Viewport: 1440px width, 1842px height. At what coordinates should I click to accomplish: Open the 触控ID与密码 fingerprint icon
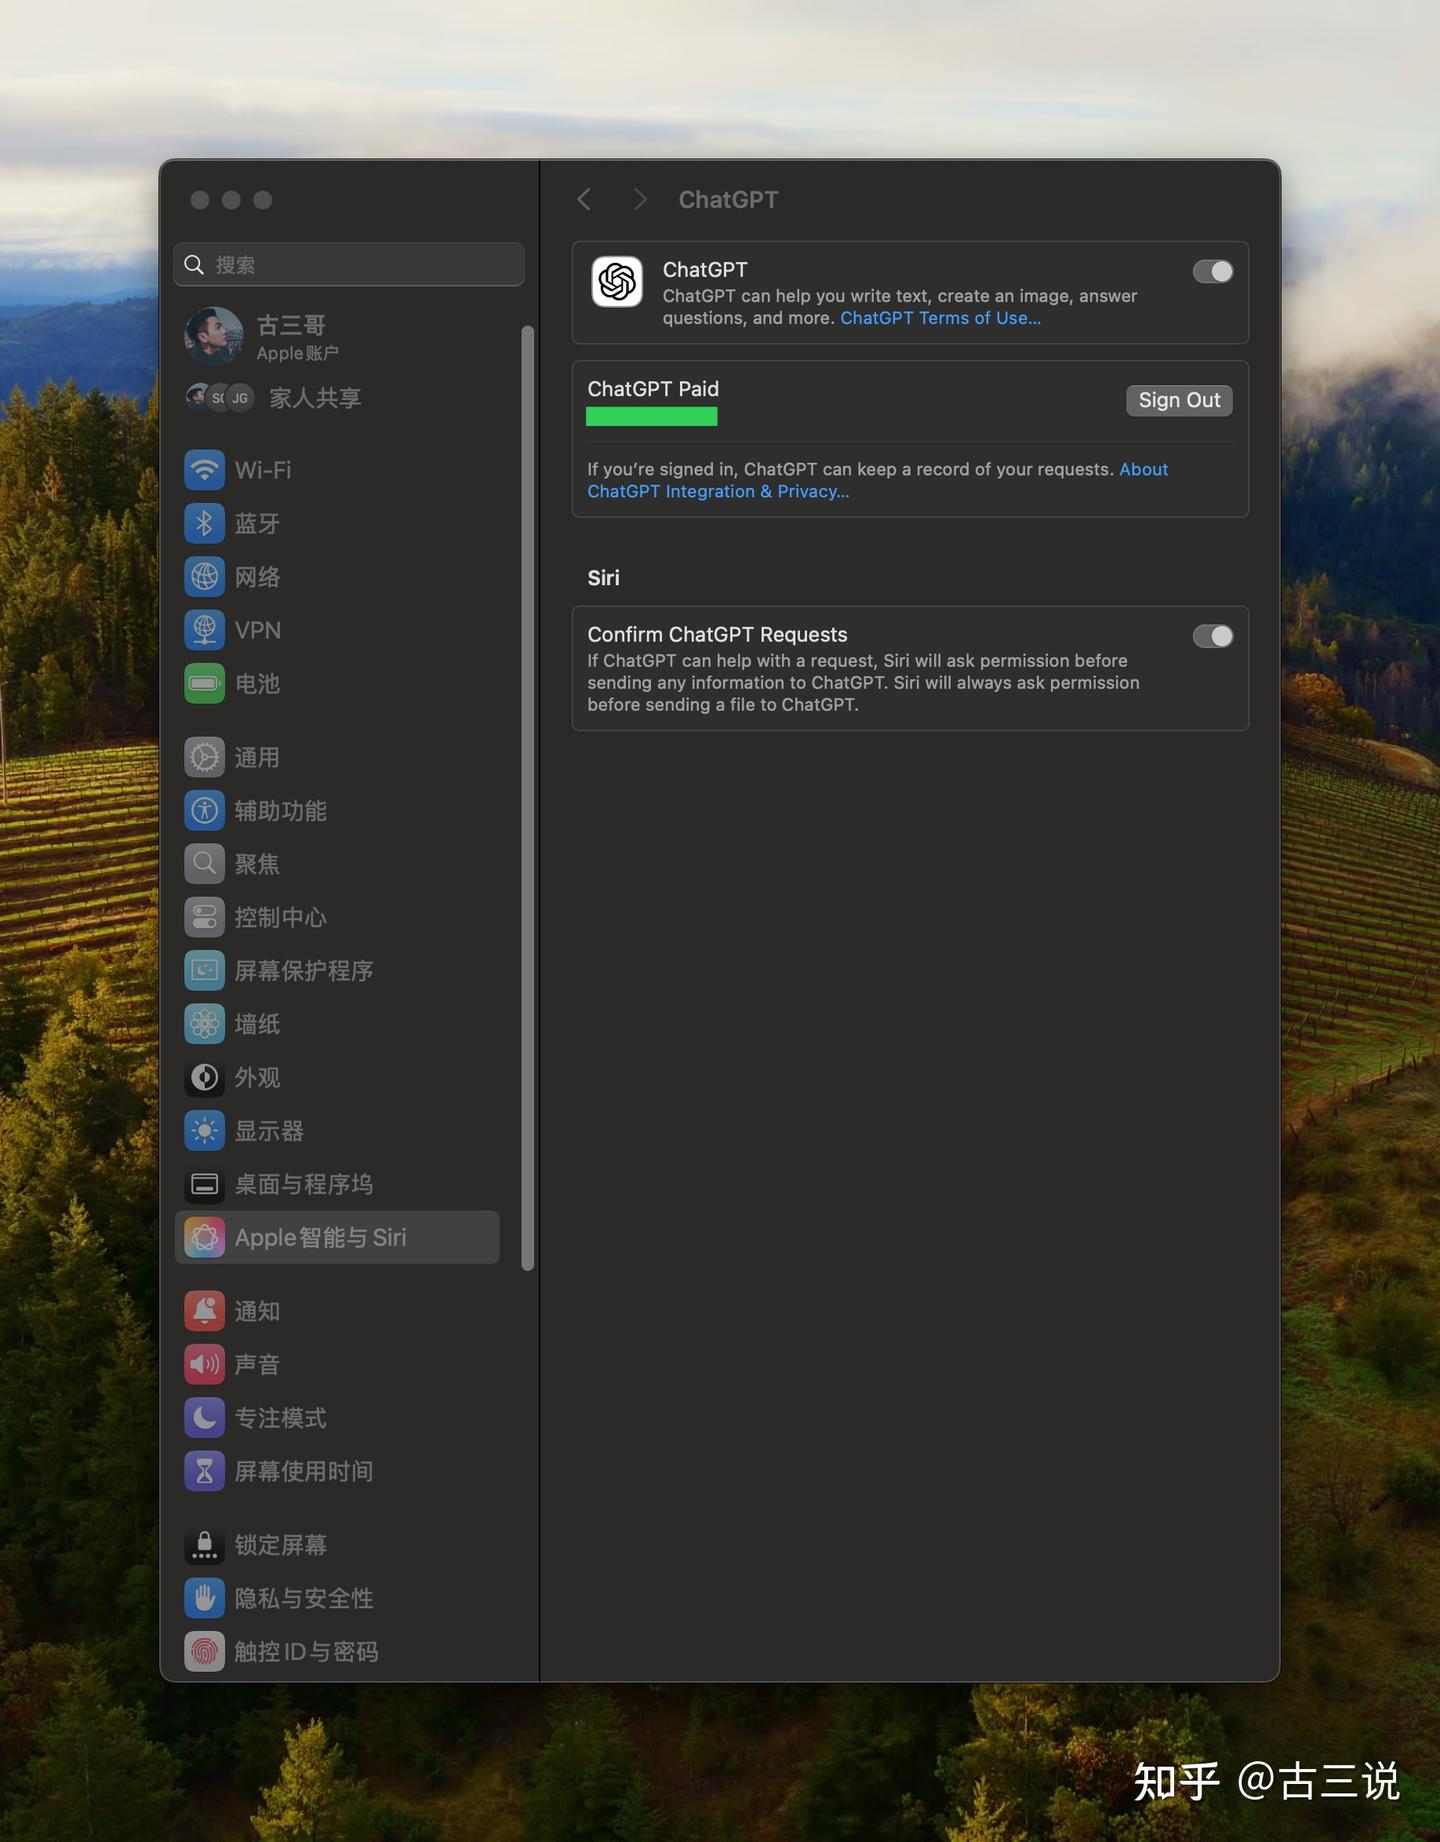204,1652
